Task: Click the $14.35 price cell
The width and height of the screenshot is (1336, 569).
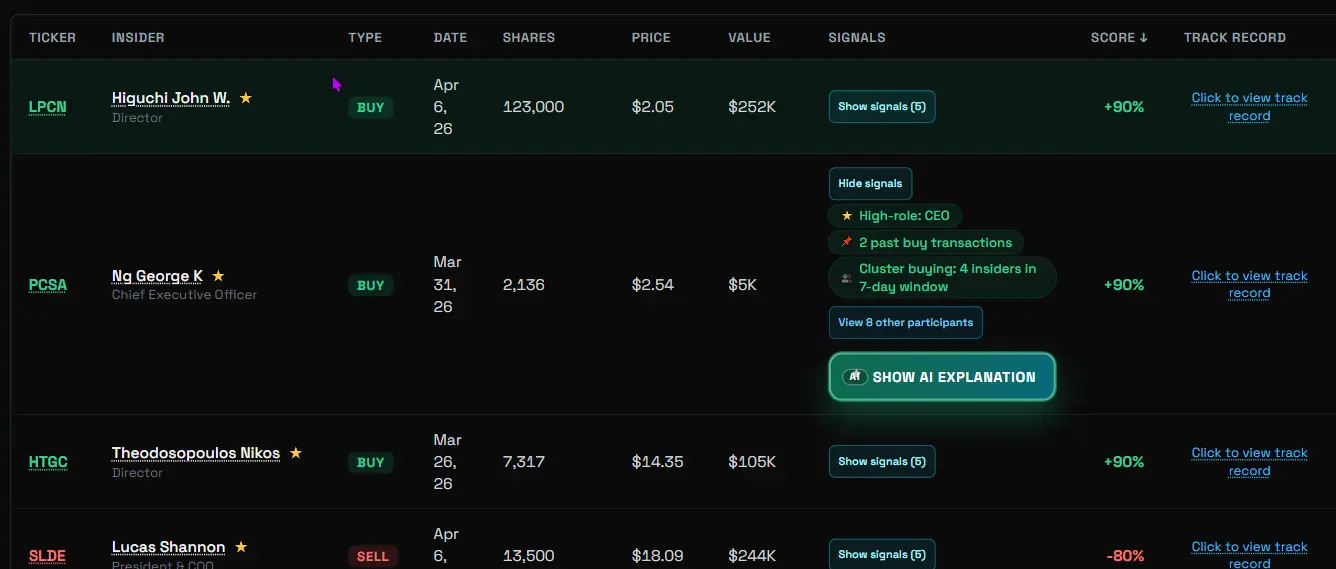Action: (657, 462)
